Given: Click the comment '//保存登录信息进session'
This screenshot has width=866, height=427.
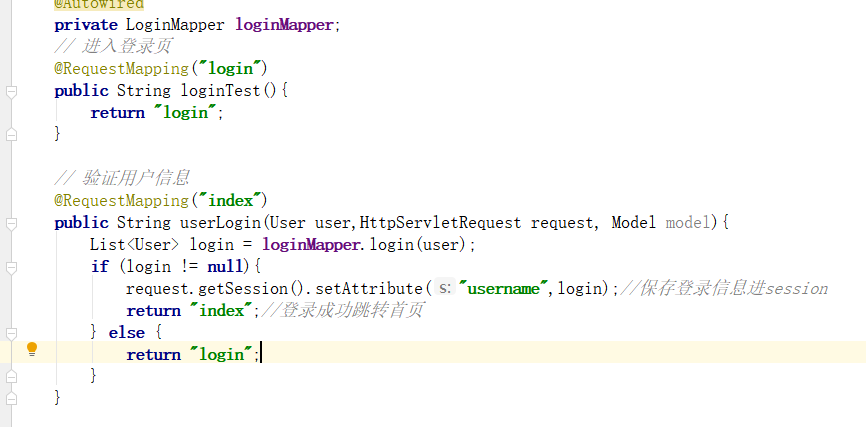Looking at the screenshot, I should (724, 288).
